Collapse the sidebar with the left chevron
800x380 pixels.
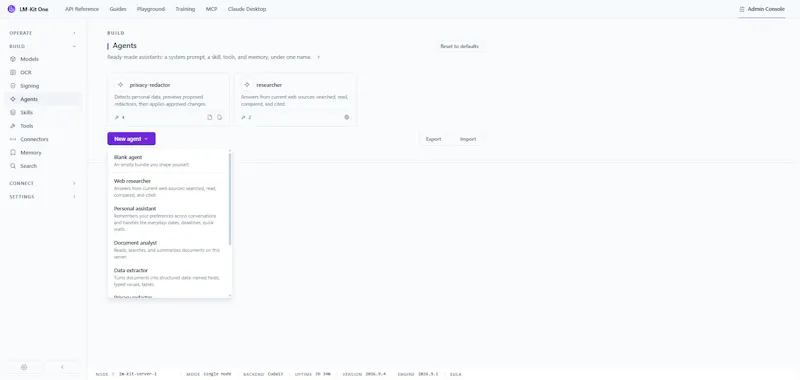(62, 367)
